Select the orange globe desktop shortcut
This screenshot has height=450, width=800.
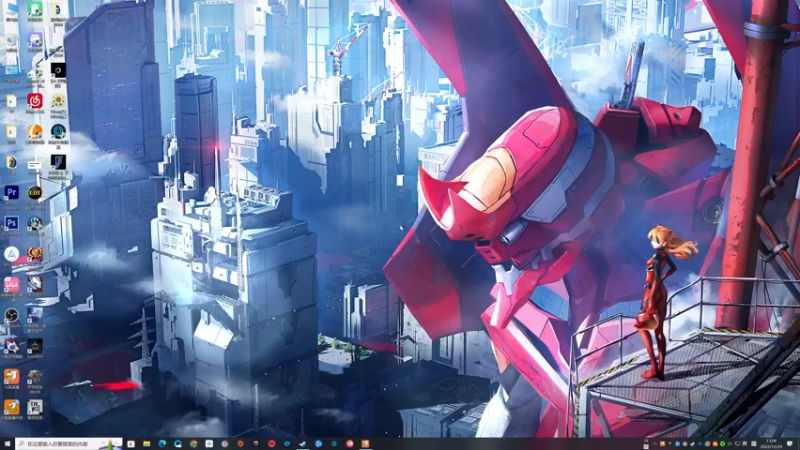(x=35, y=132)
